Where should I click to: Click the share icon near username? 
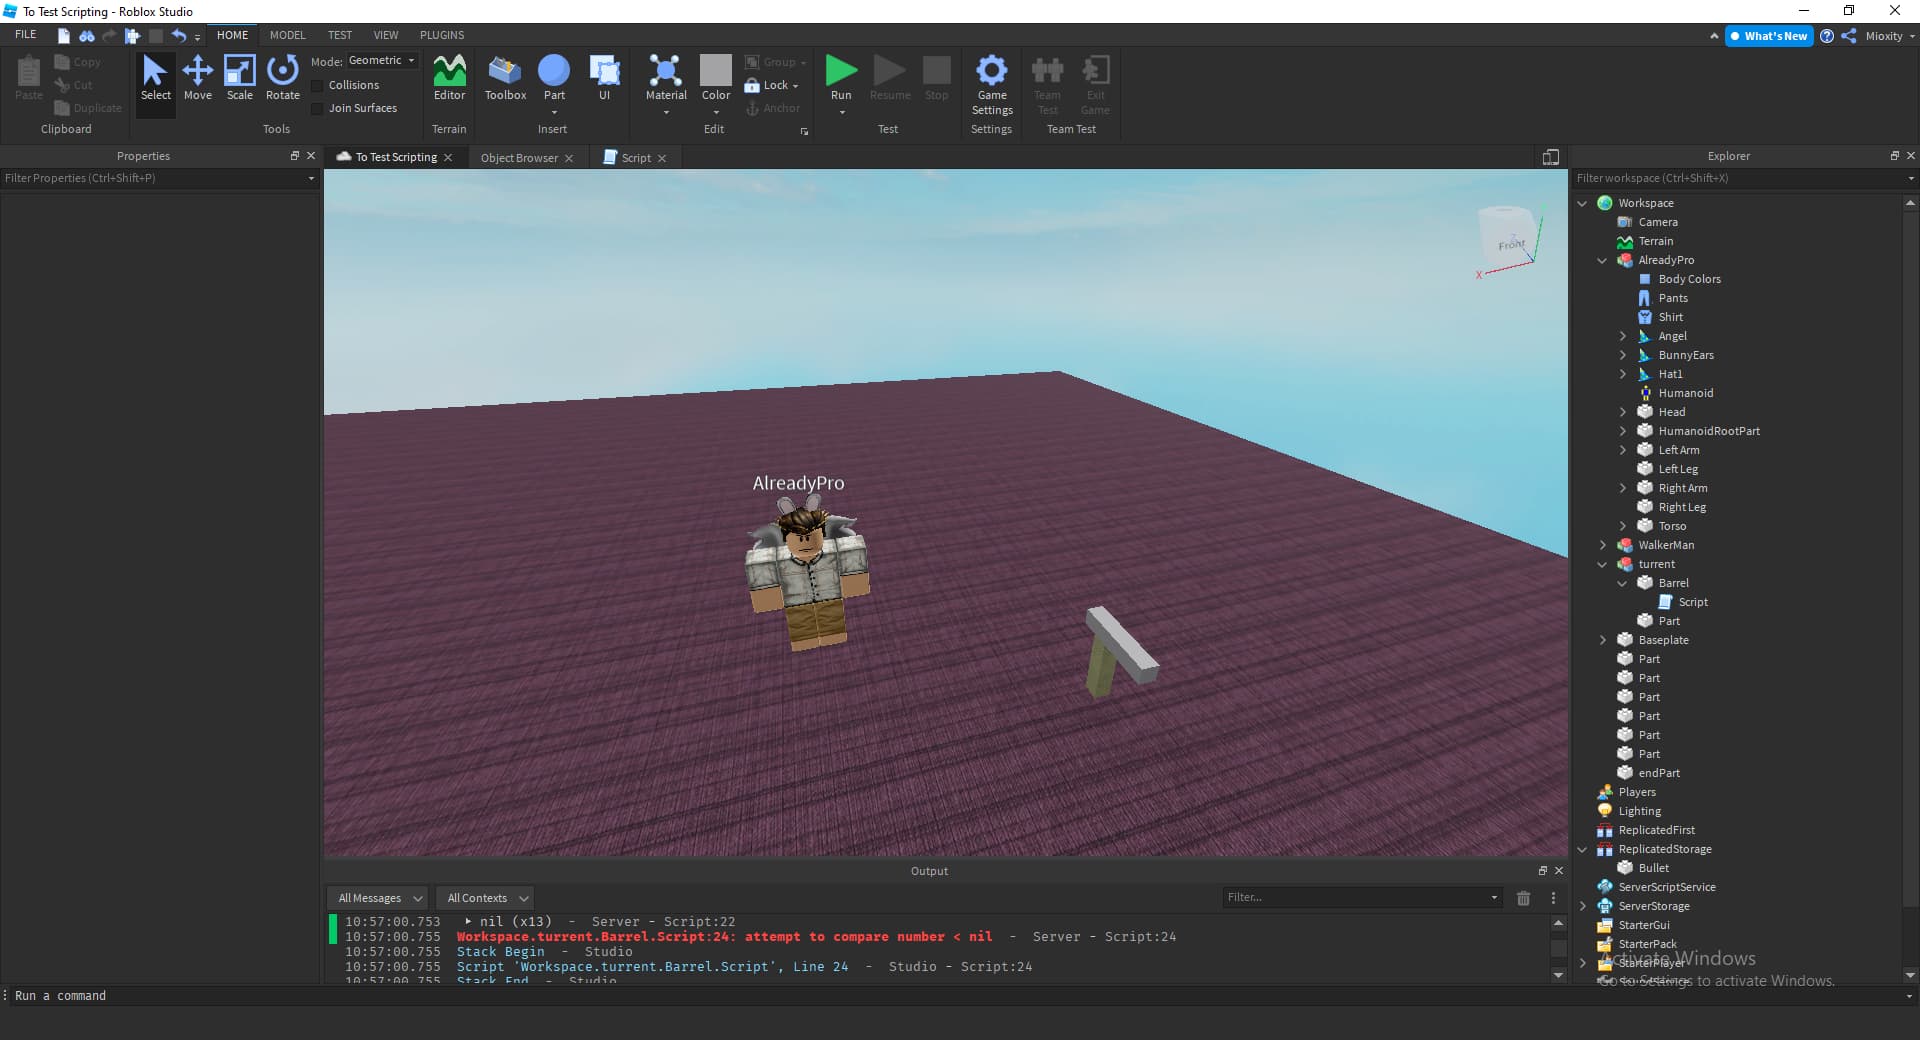tap(1849, 36)
